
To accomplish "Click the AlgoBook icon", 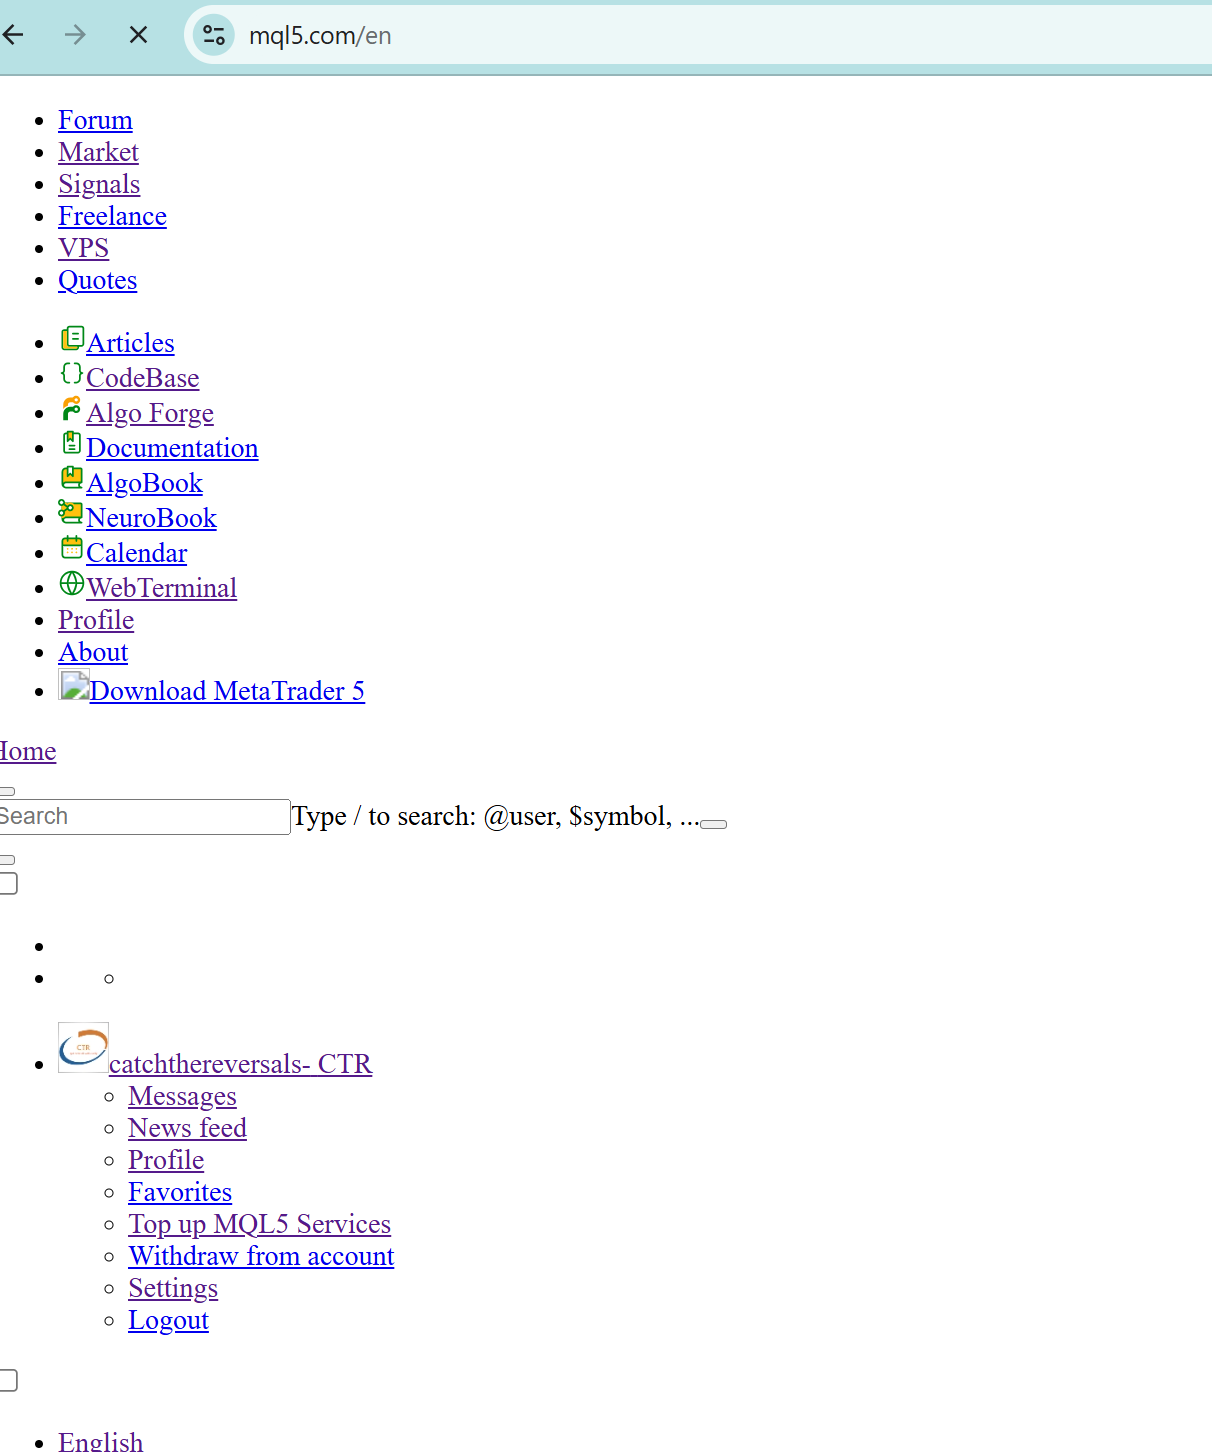I will [x=72, y=478].
